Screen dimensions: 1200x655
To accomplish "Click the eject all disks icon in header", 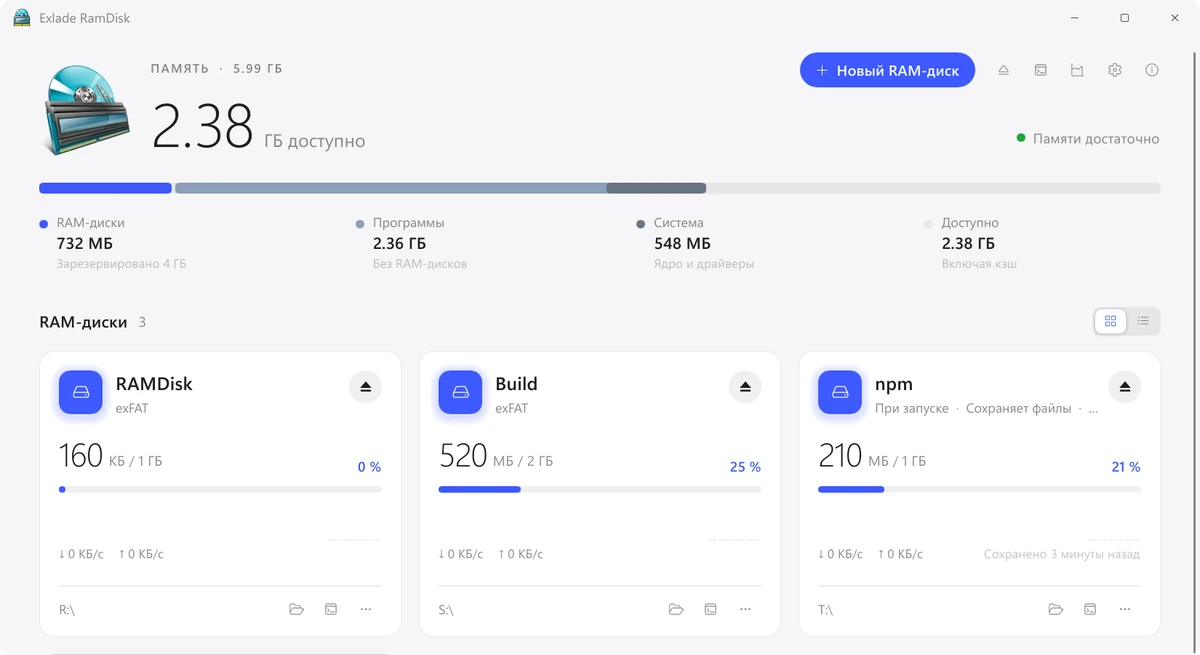I will tap(1004, 70).
